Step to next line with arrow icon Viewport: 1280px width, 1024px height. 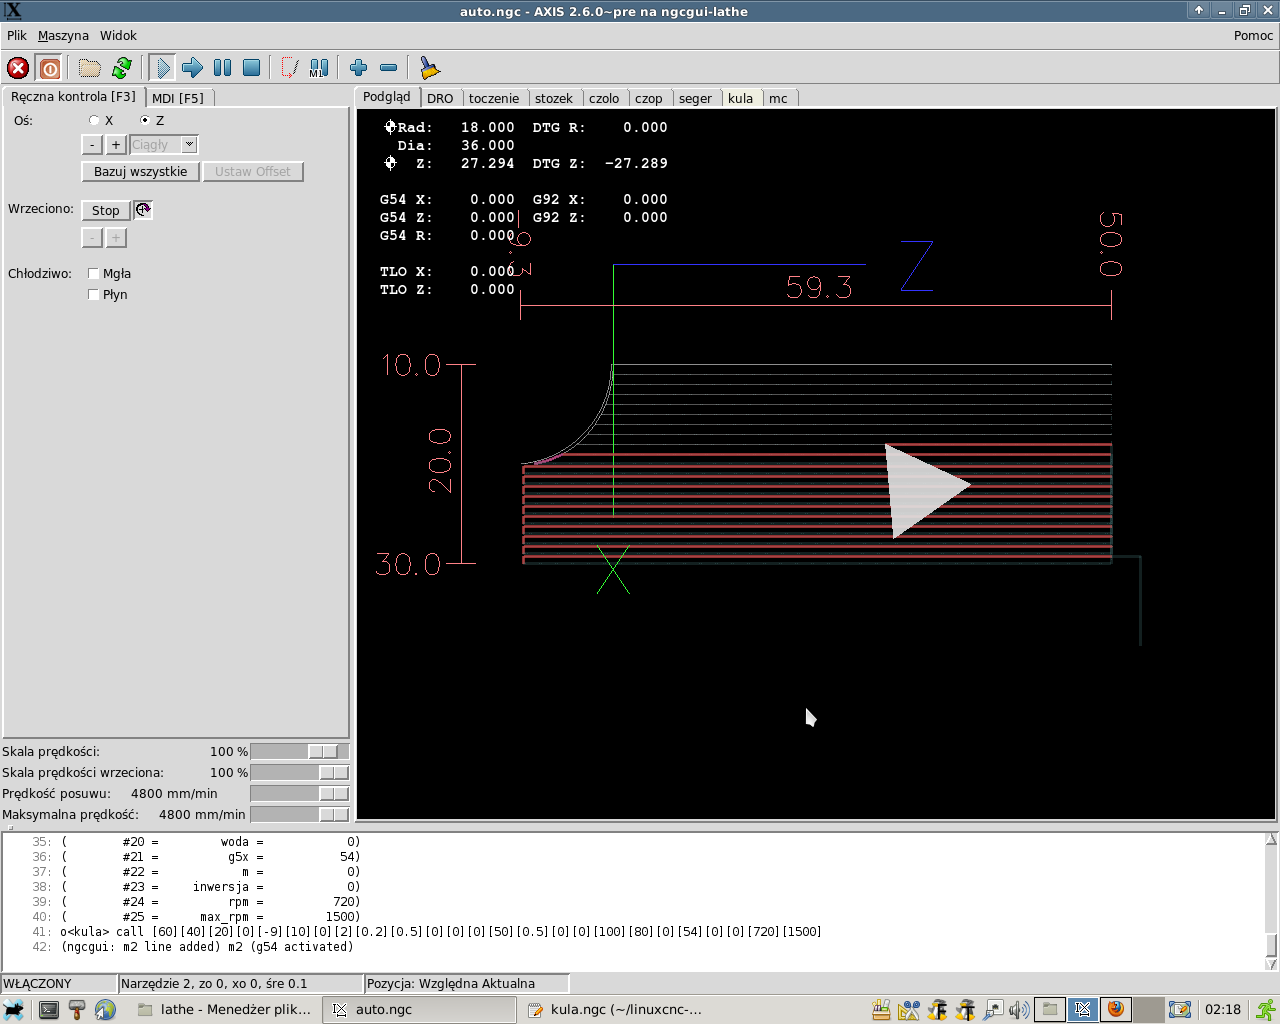coord(192,68)
